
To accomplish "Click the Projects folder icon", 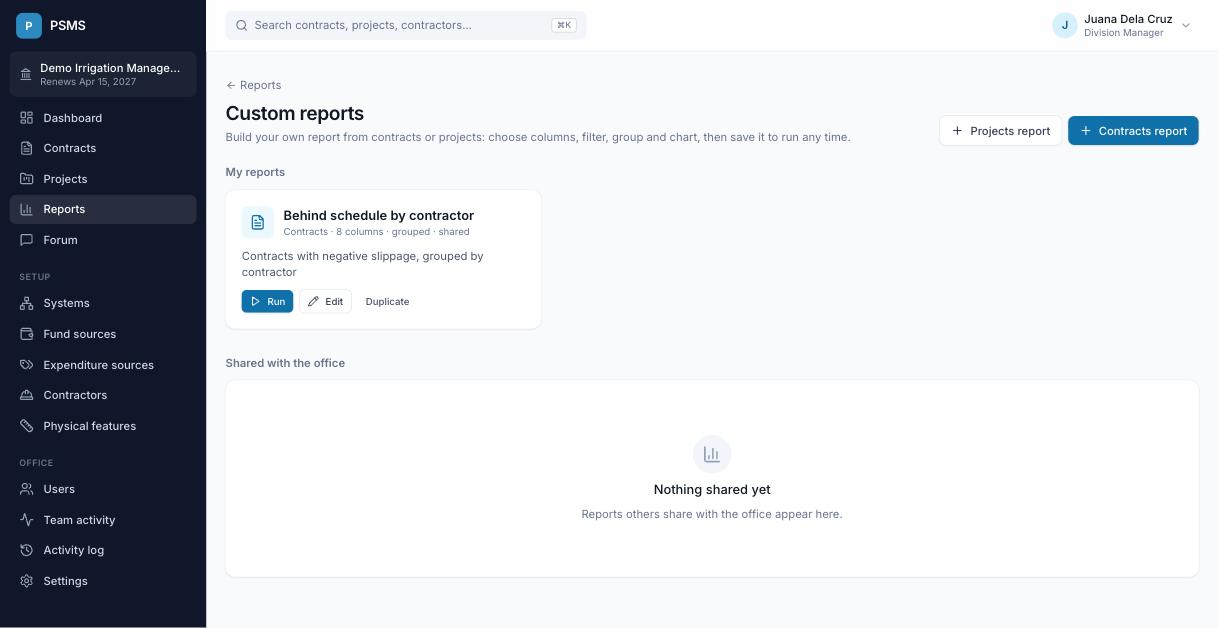I will tap(27, 179).
